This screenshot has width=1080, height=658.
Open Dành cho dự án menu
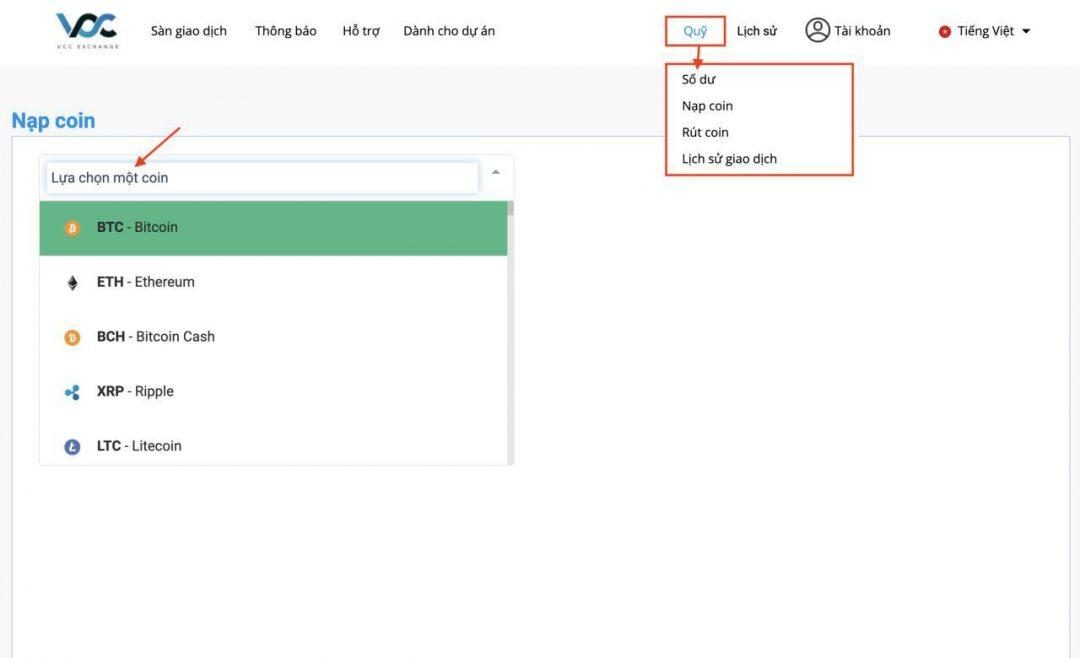point(449,31)
